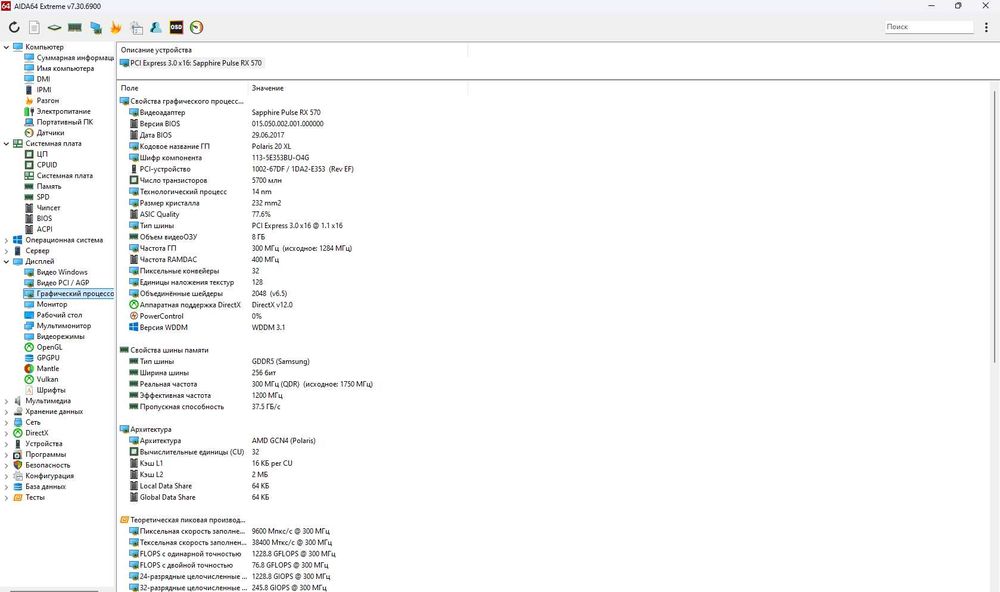This screenshot has height=592, width=1000.
Task: Click the calendar-window toolbar icon
Action: [x=136, y=27]
